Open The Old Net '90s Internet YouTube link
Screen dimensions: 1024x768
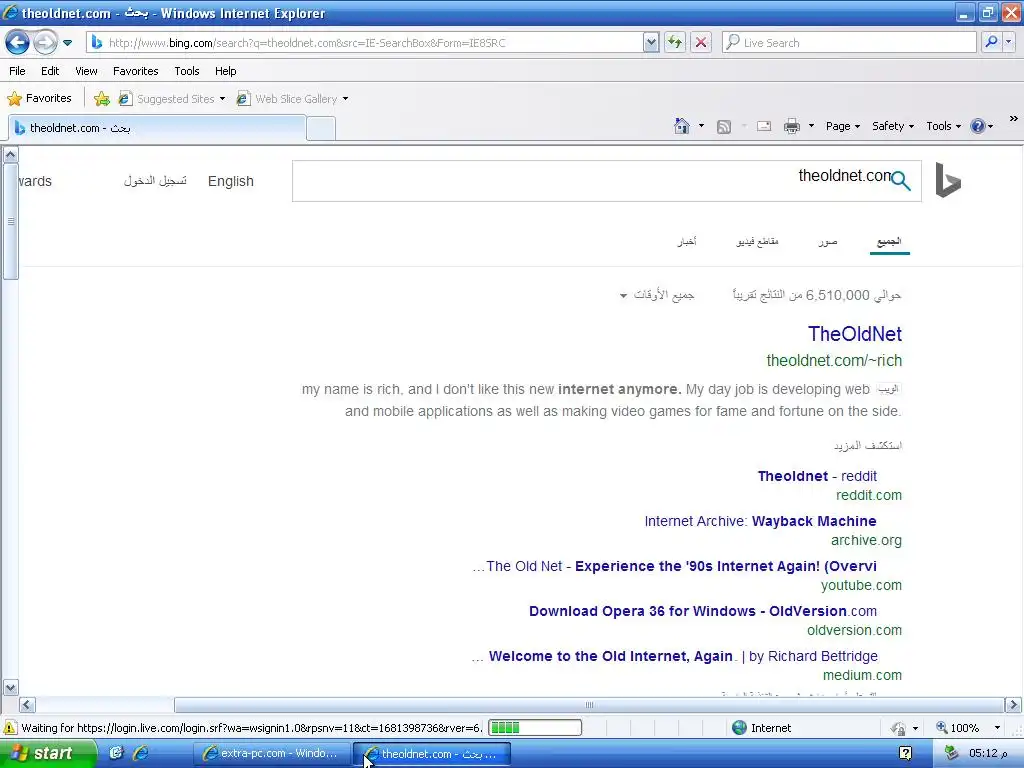(675, 566)
